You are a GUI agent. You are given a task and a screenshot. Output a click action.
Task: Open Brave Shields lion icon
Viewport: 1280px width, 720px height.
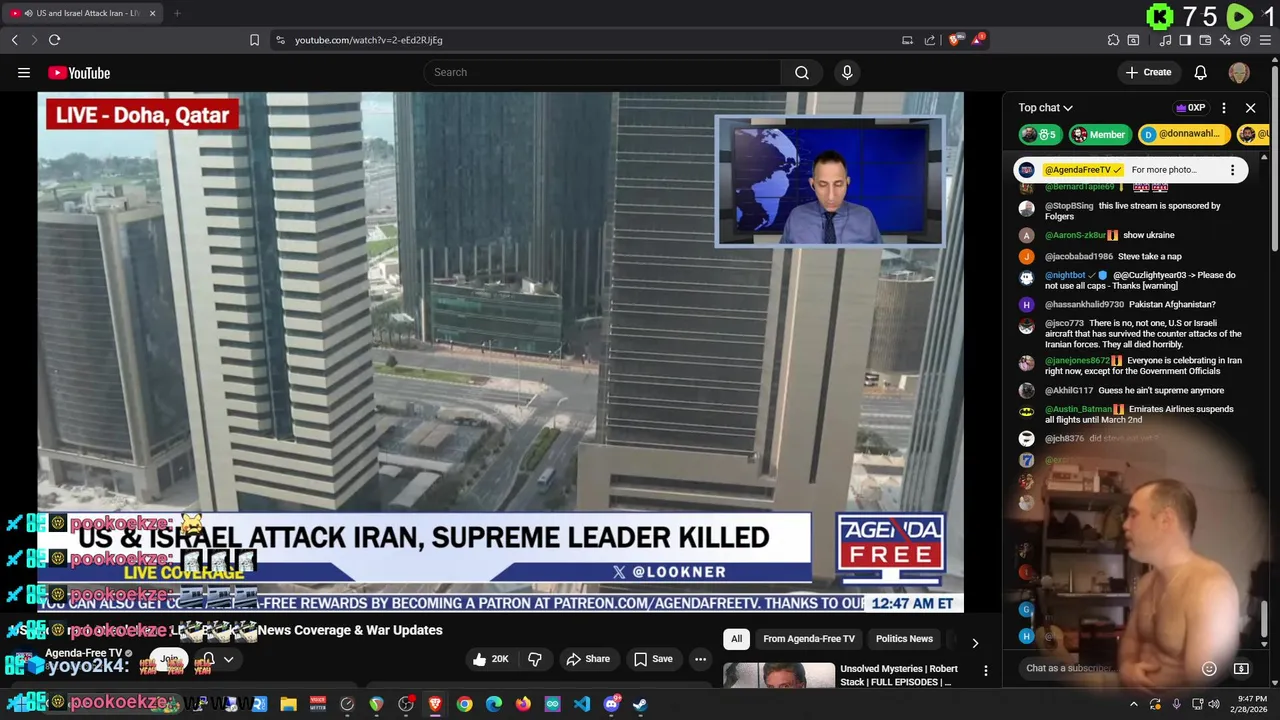[x=956, y=40]
